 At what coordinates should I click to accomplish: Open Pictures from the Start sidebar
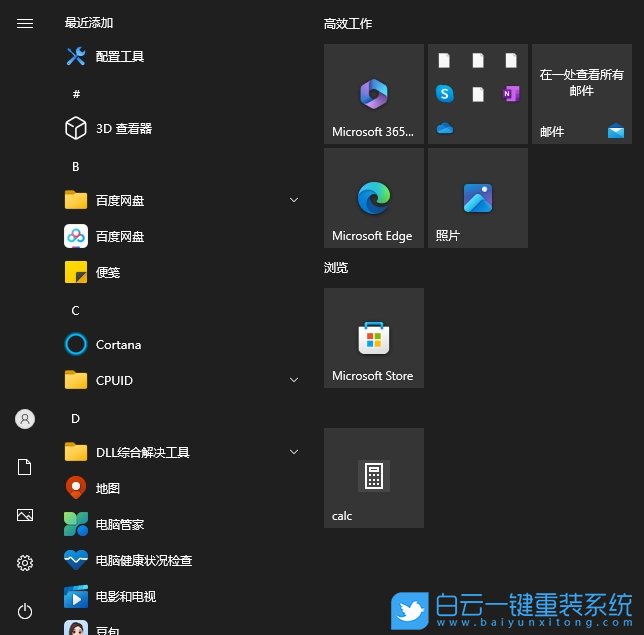click(x=25, y=515)
